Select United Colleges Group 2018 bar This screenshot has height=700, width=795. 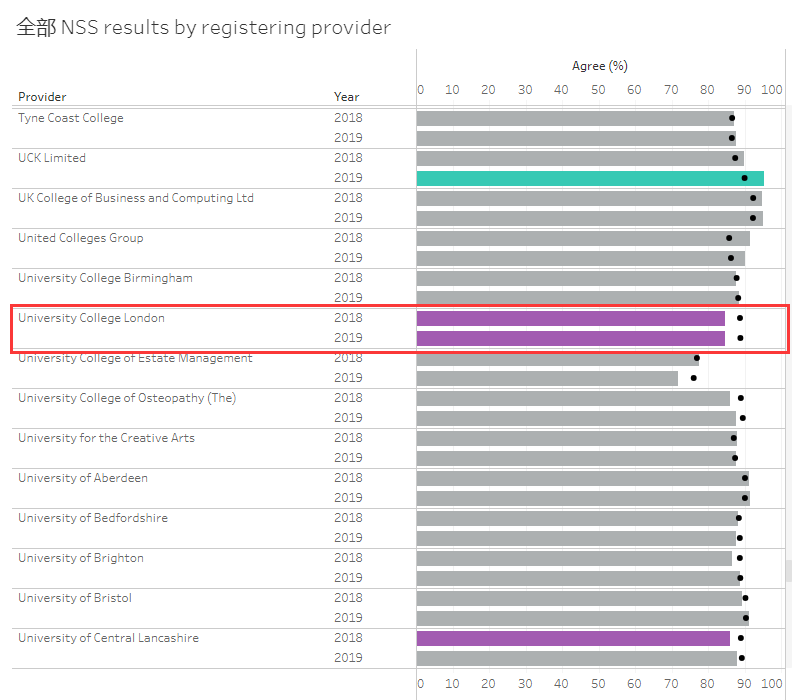(x=583, y=238)
